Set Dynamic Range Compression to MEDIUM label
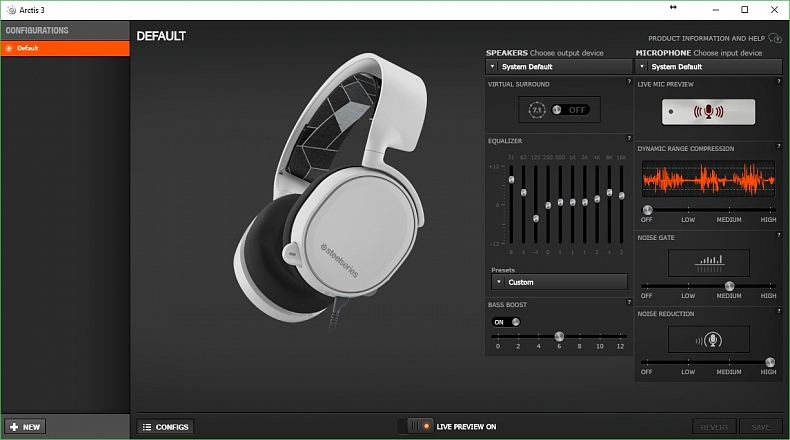The height and width of the screenshot is (440, 790). (x=729, y=220)
